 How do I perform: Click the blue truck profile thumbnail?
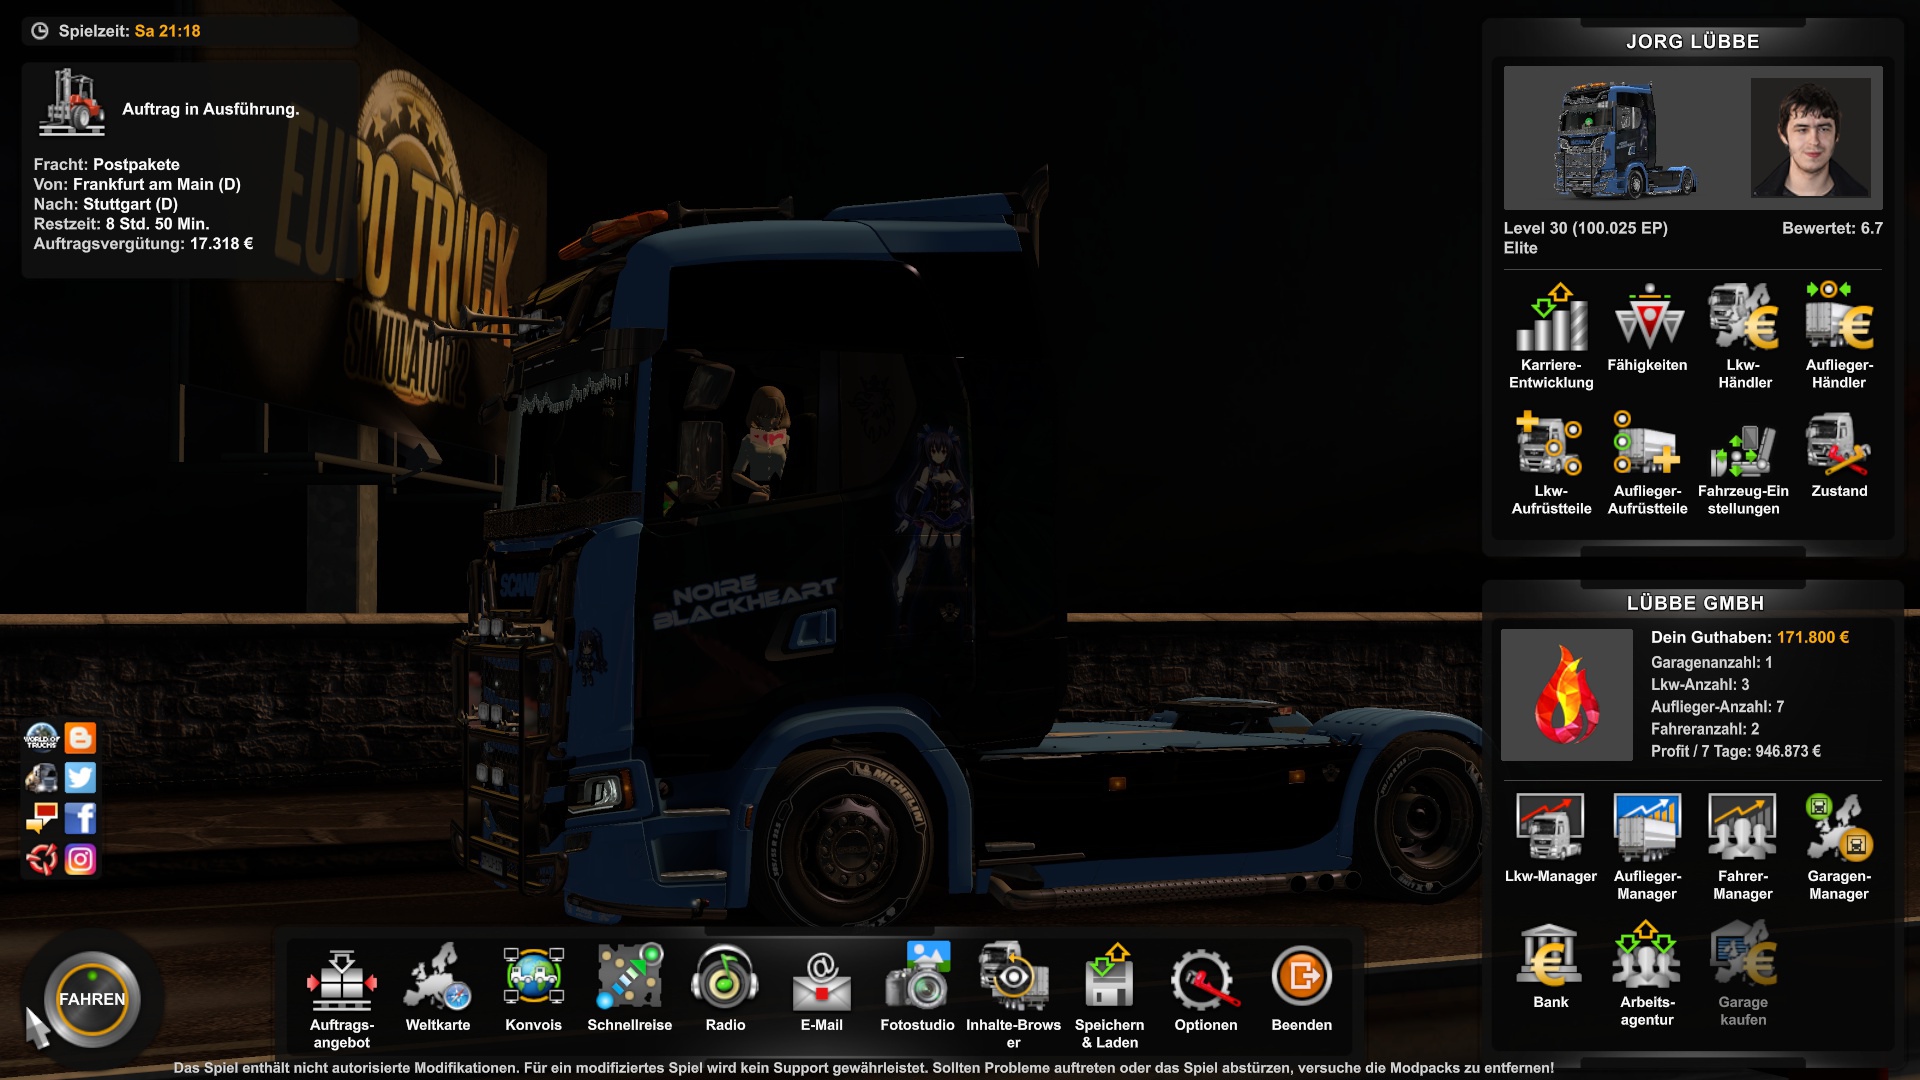pyautogui.click(x=1624, y=139)
